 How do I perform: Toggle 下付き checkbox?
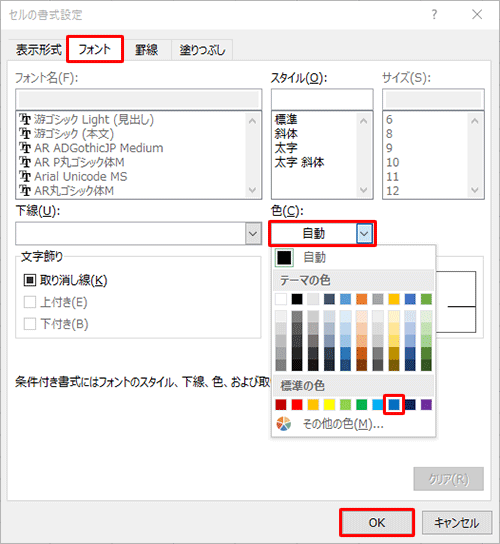click(29, 324)
